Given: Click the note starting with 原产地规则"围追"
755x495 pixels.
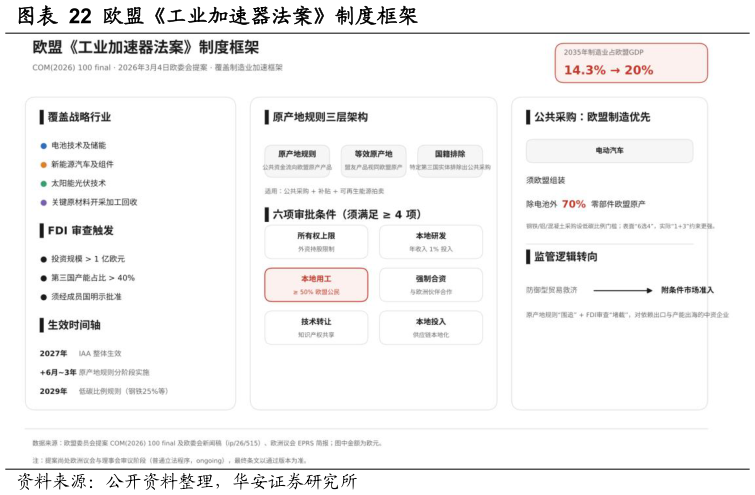Looking at the screenshot, I should [627, 315].
